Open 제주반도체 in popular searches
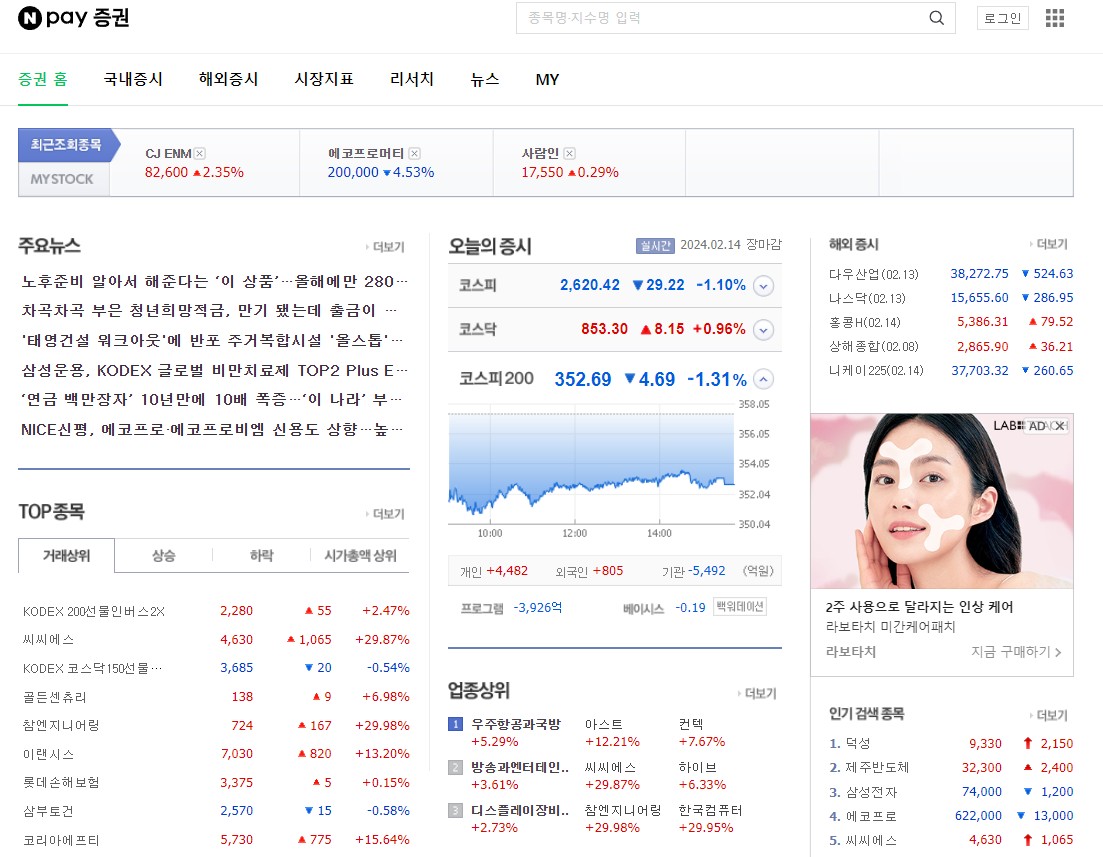Screen dimensions: 1103x857 tap(877, 768)
